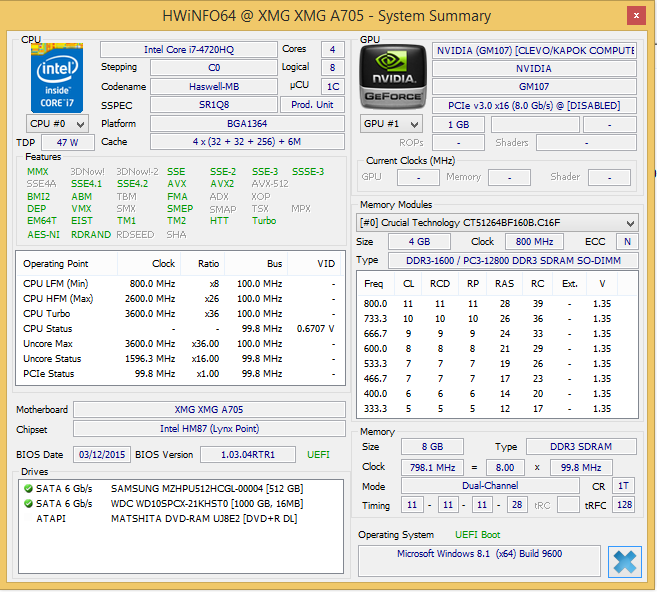Click the DDR3-1600 / PC3-12800 memory type field
The width and height of the screenshot is (657, 592).
tap(513, 261)
